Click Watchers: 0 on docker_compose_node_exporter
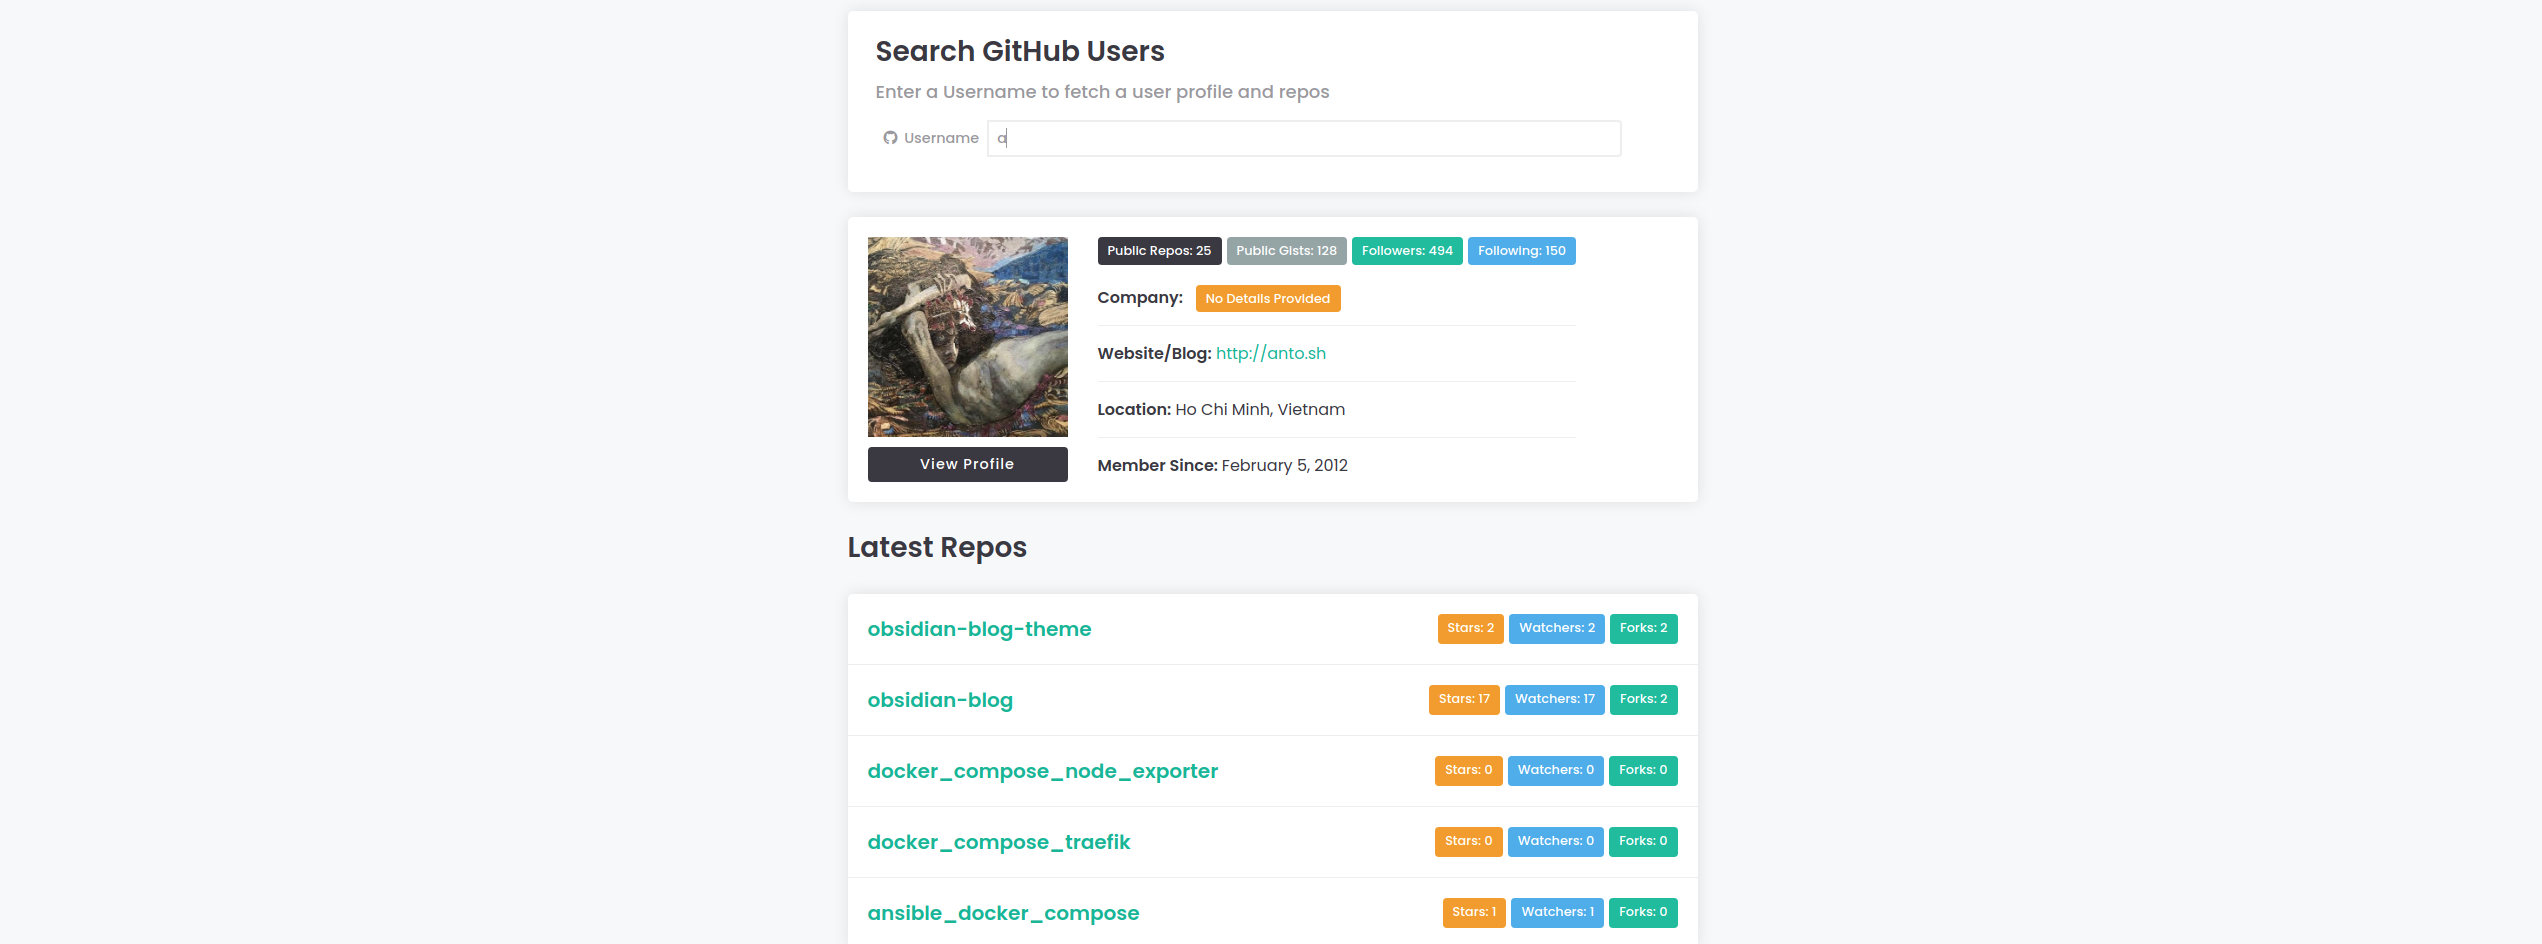This screenshot has height=944, width=2542. 1555,770
